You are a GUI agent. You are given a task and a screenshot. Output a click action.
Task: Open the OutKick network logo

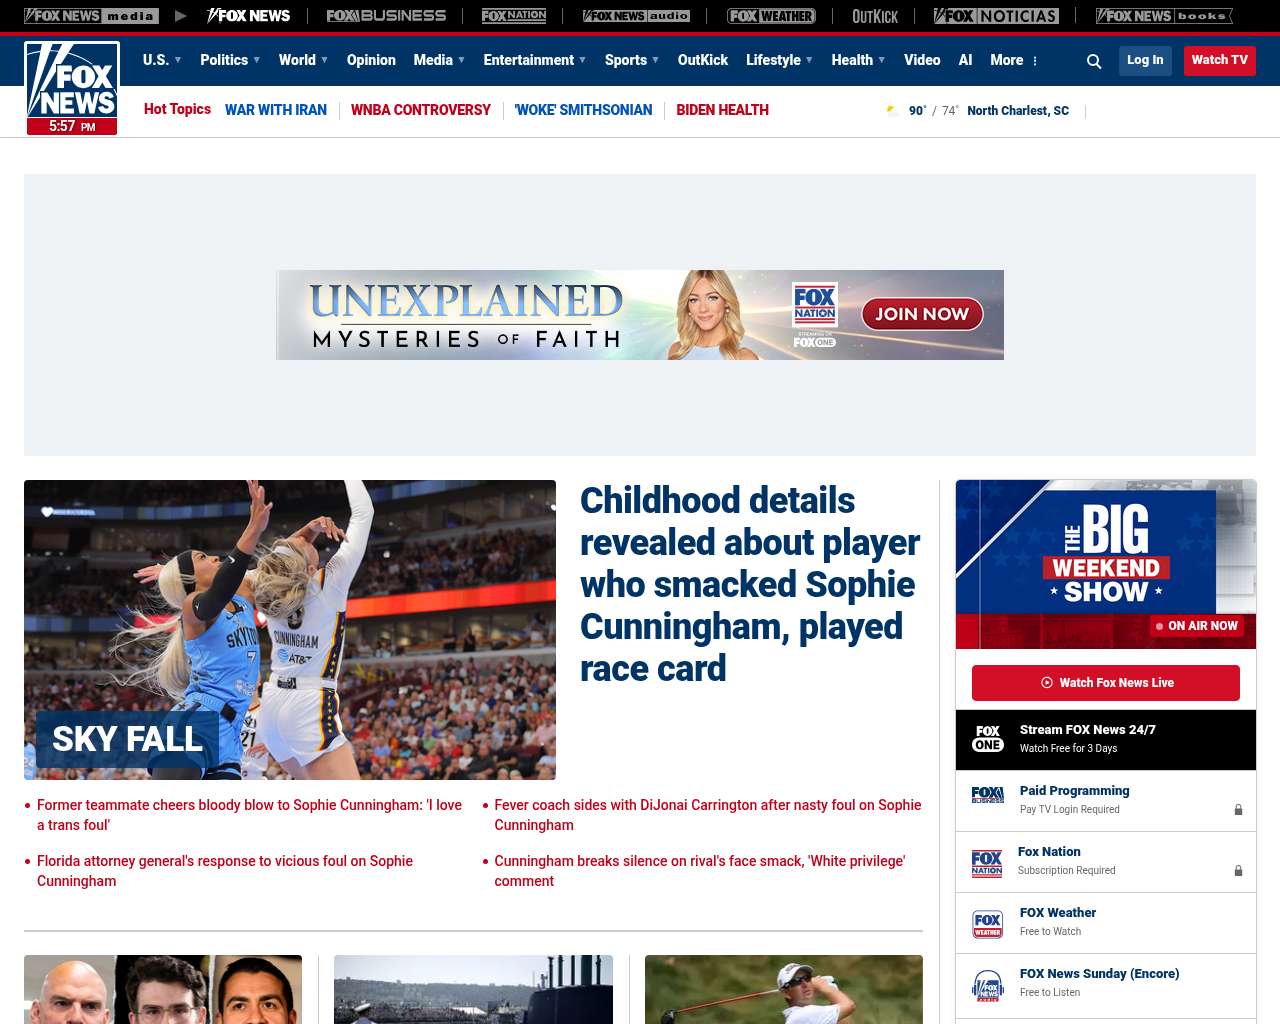click(x=875, y=16)
